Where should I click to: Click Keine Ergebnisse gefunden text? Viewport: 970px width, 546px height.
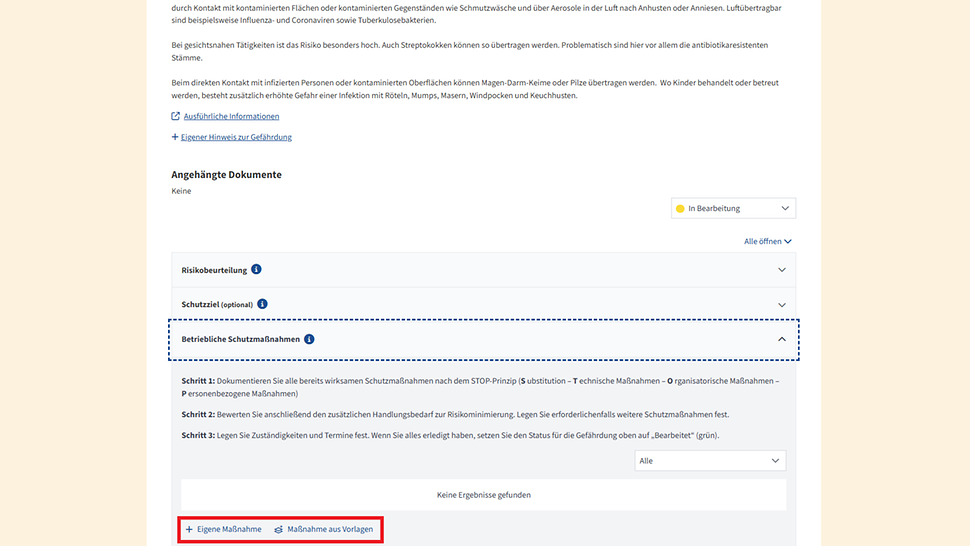484,495
